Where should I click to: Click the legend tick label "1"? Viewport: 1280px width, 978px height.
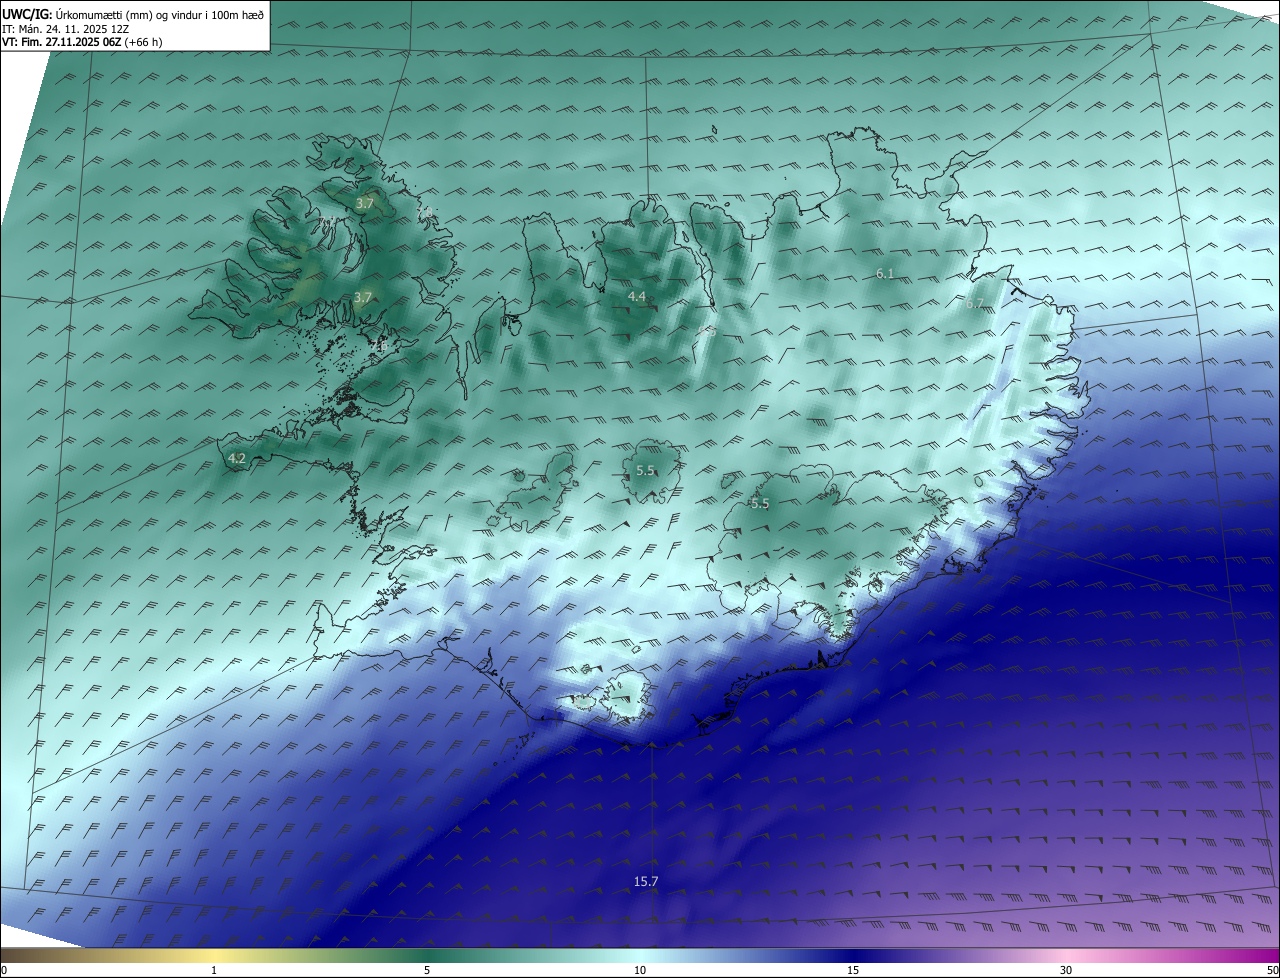pos(214,970)
